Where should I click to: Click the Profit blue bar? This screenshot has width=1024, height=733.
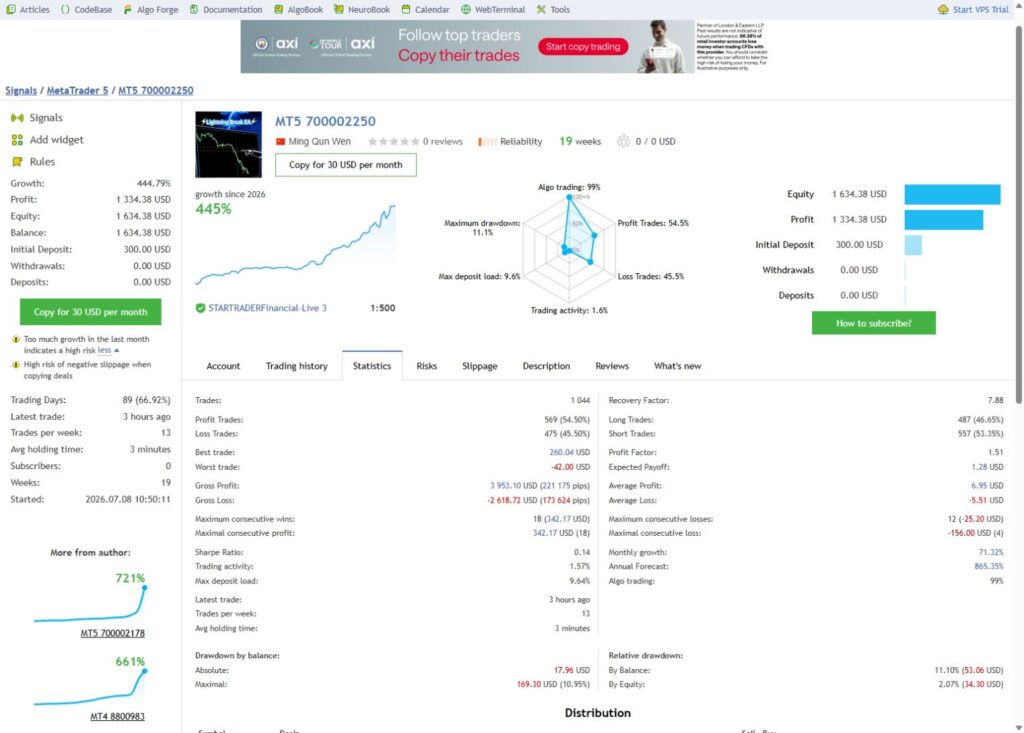pyautogui.click(x=944, y=220)
